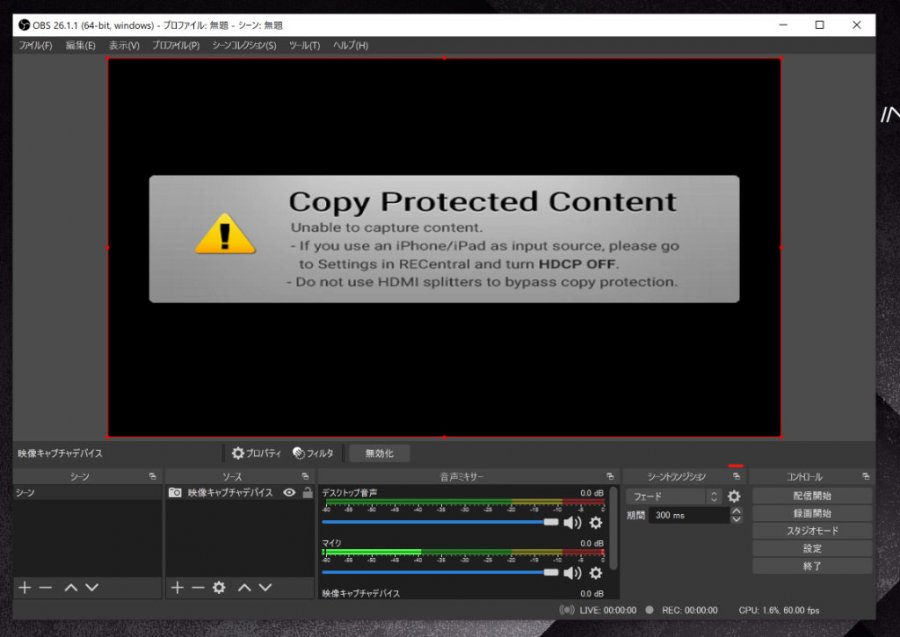Open the 表示(V) menu
The width and height of the screenshot is (900, 637).
click(x=125, y=45)
